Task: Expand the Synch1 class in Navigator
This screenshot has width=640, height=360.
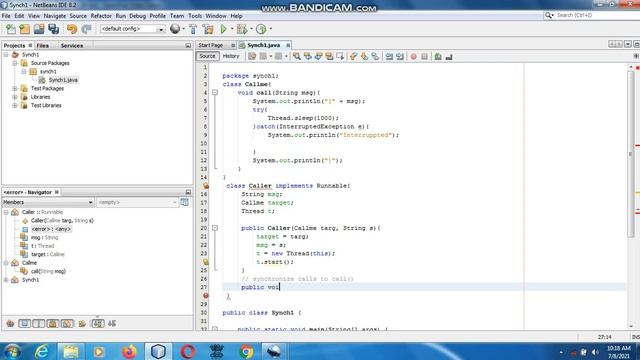Action: (6, 280)
